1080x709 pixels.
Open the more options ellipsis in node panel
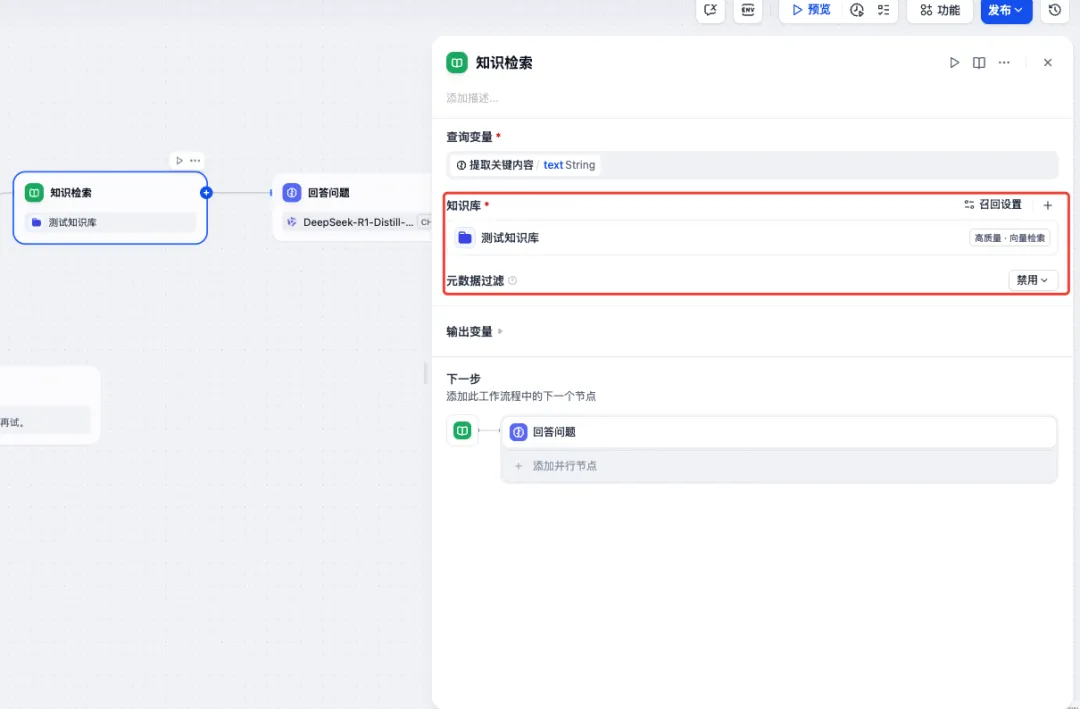click(x=1004, y=62)
